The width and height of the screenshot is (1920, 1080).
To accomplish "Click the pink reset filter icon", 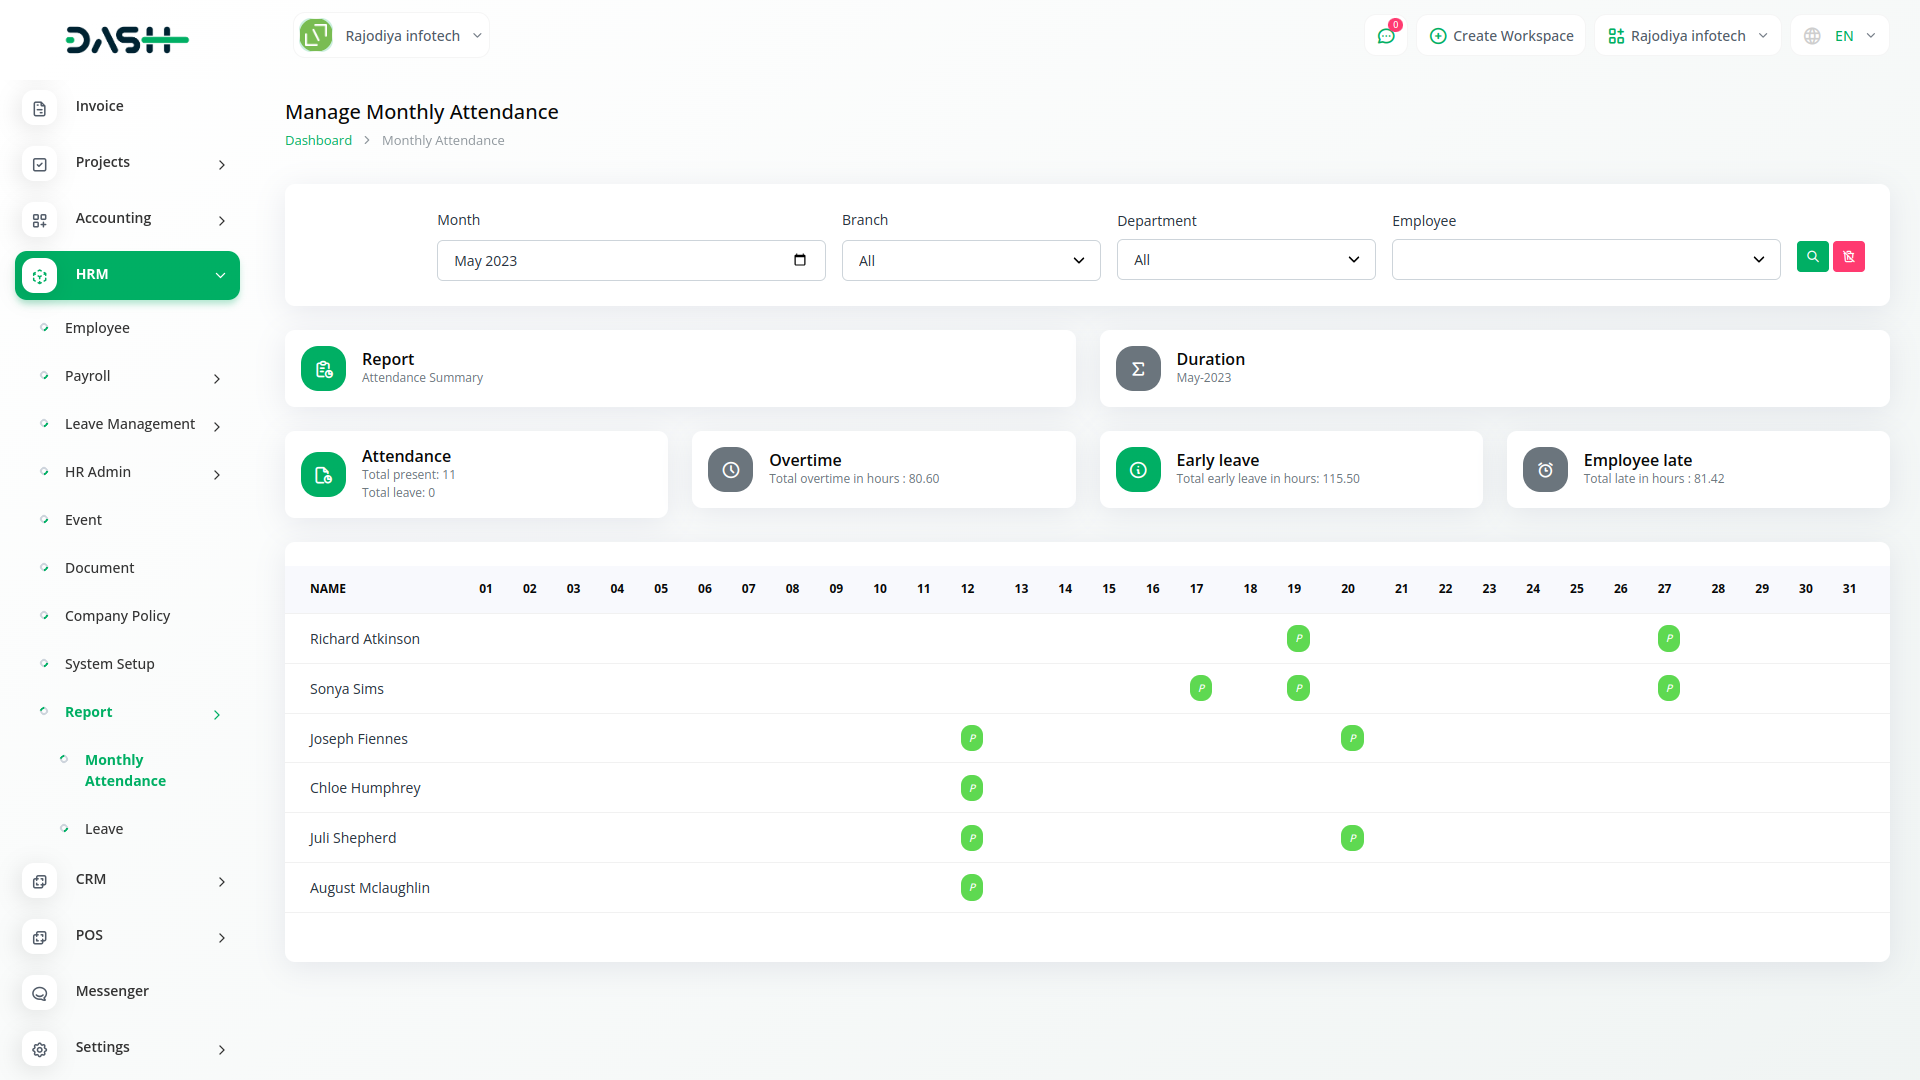I will [1849, 257].
